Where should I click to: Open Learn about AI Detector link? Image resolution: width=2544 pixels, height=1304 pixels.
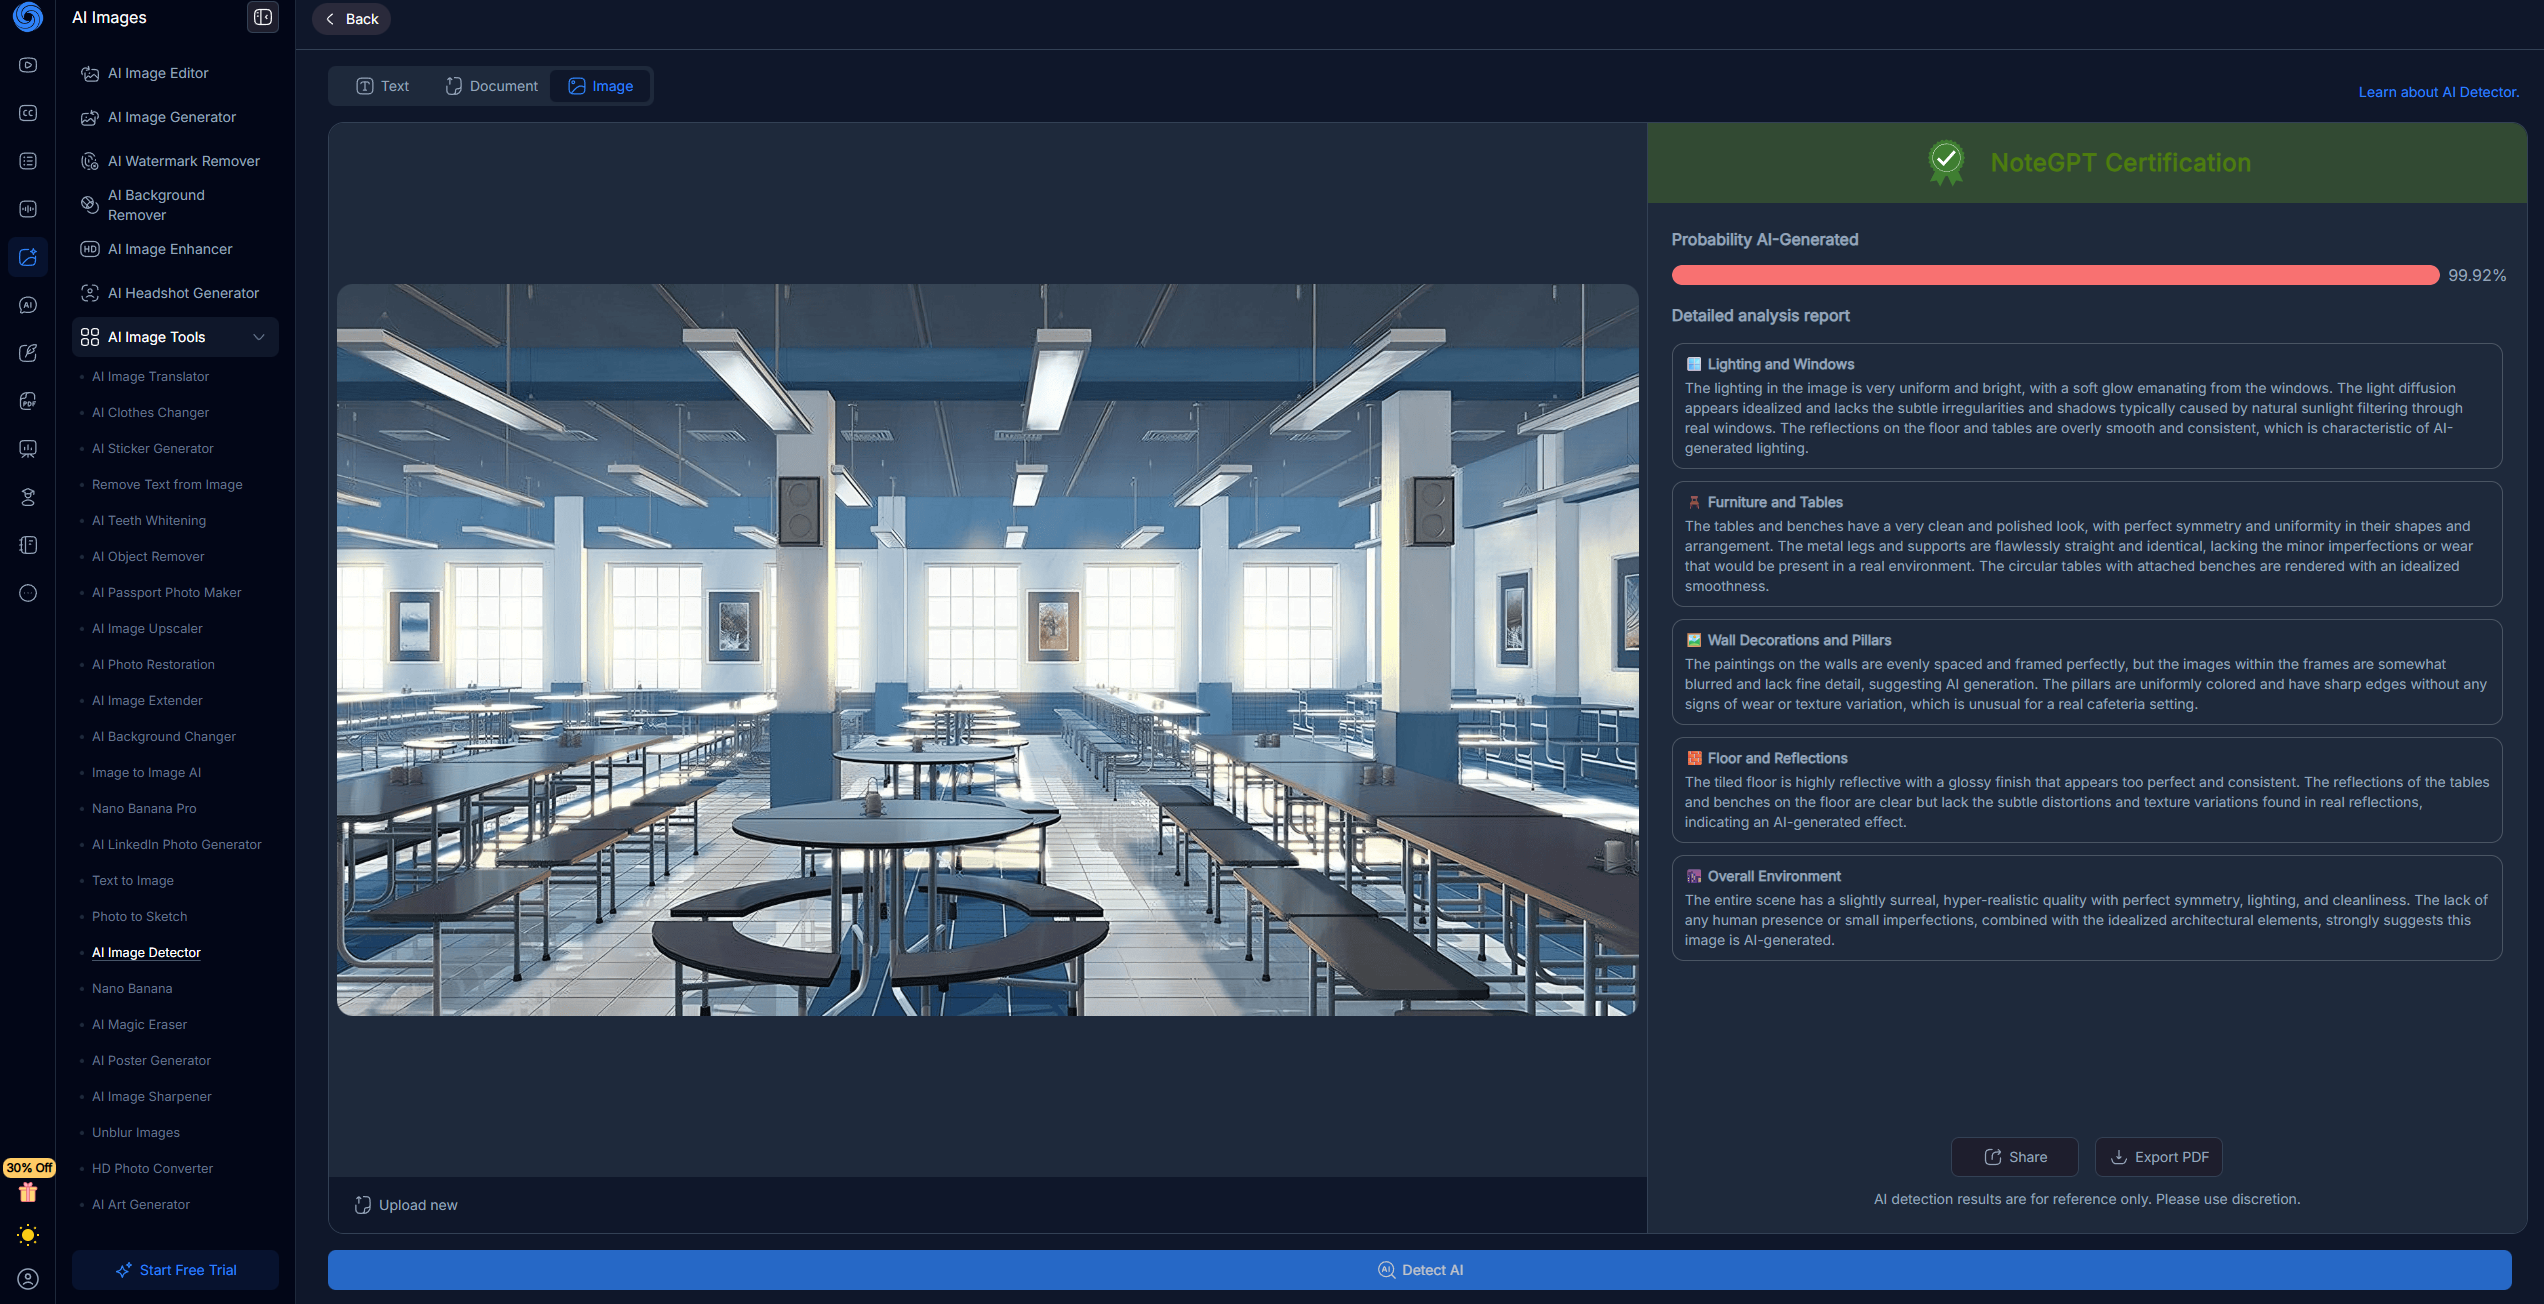pos(2438,92)
